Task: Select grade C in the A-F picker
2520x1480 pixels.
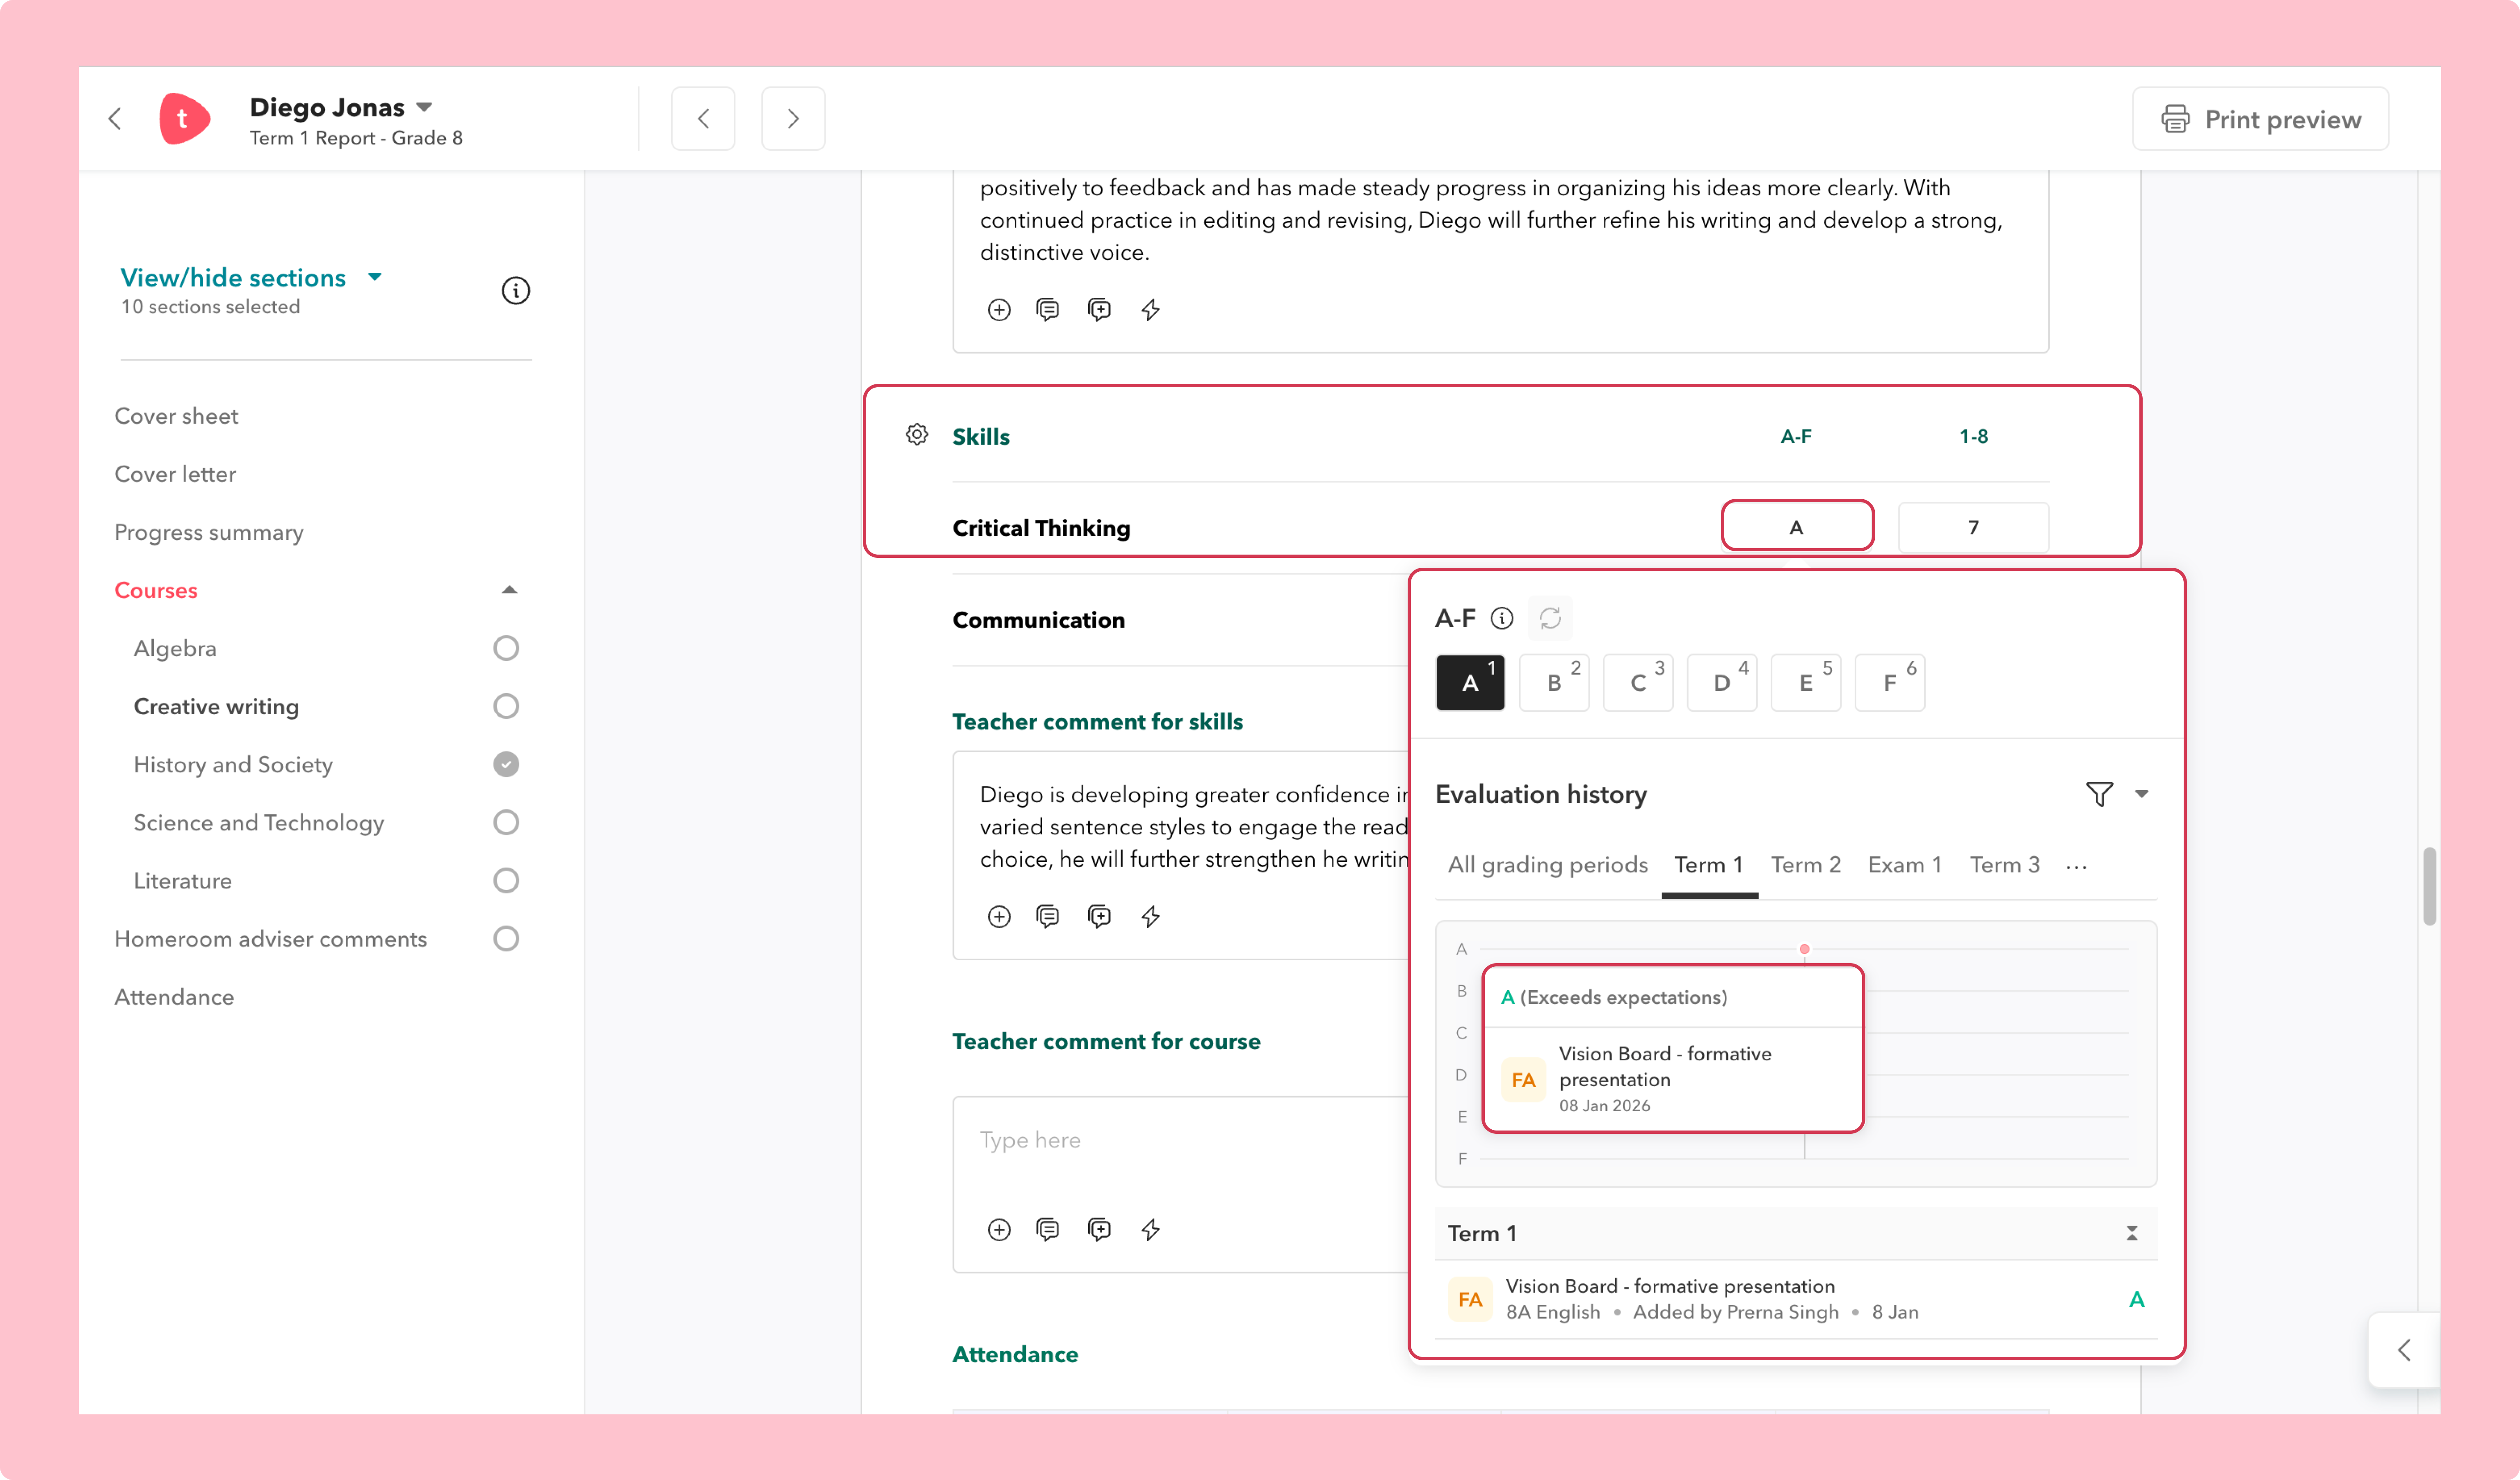Action: click(1638, 682)
